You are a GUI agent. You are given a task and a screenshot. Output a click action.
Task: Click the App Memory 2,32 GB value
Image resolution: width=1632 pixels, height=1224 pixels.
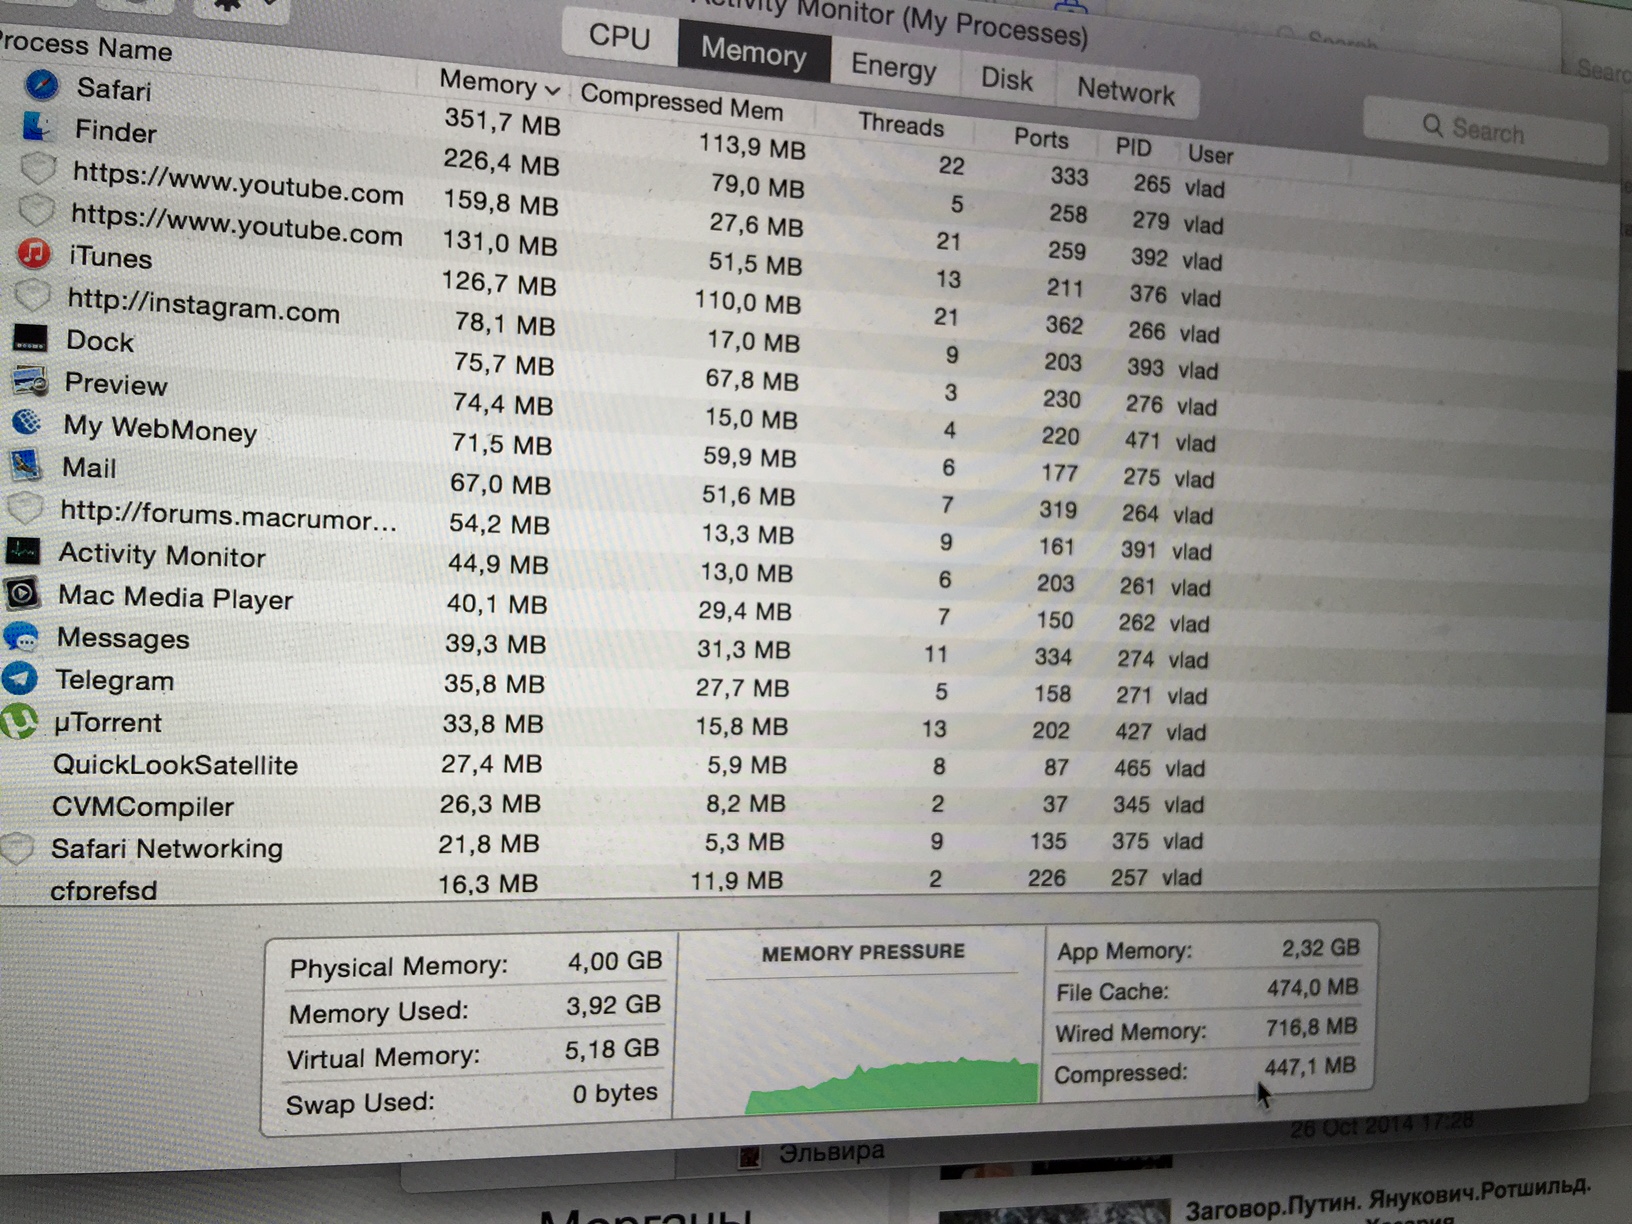tap(1320, 947)
